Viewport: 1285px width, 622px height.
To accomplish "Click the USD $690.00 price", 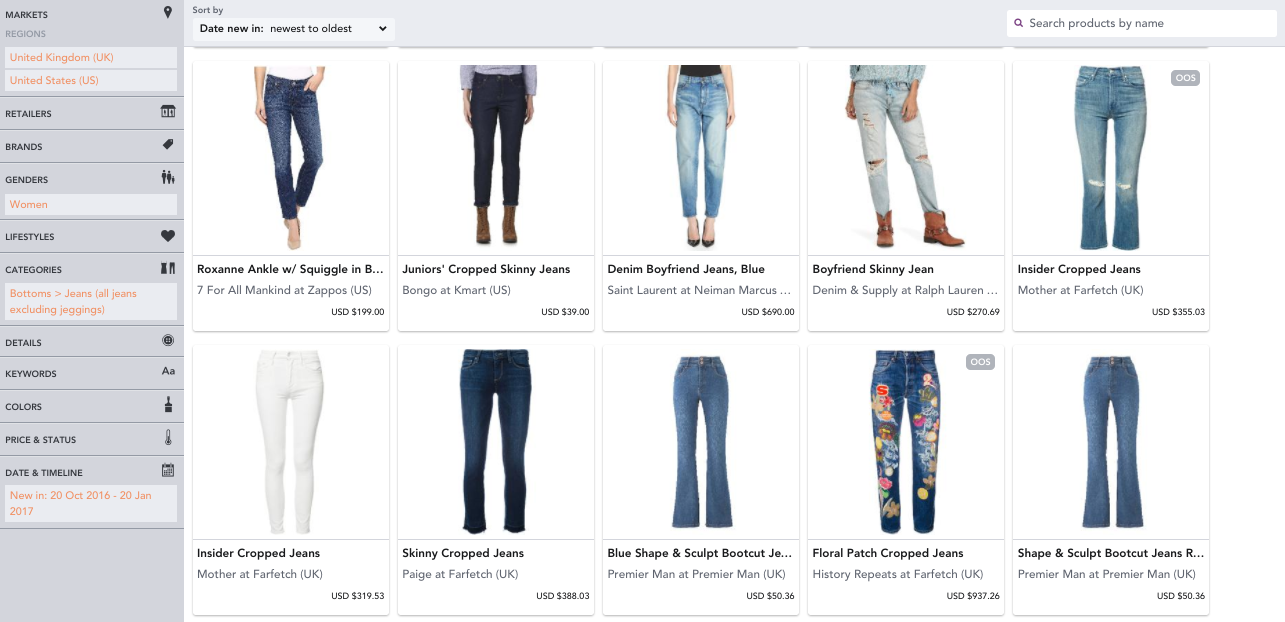I will click(768, 312).
